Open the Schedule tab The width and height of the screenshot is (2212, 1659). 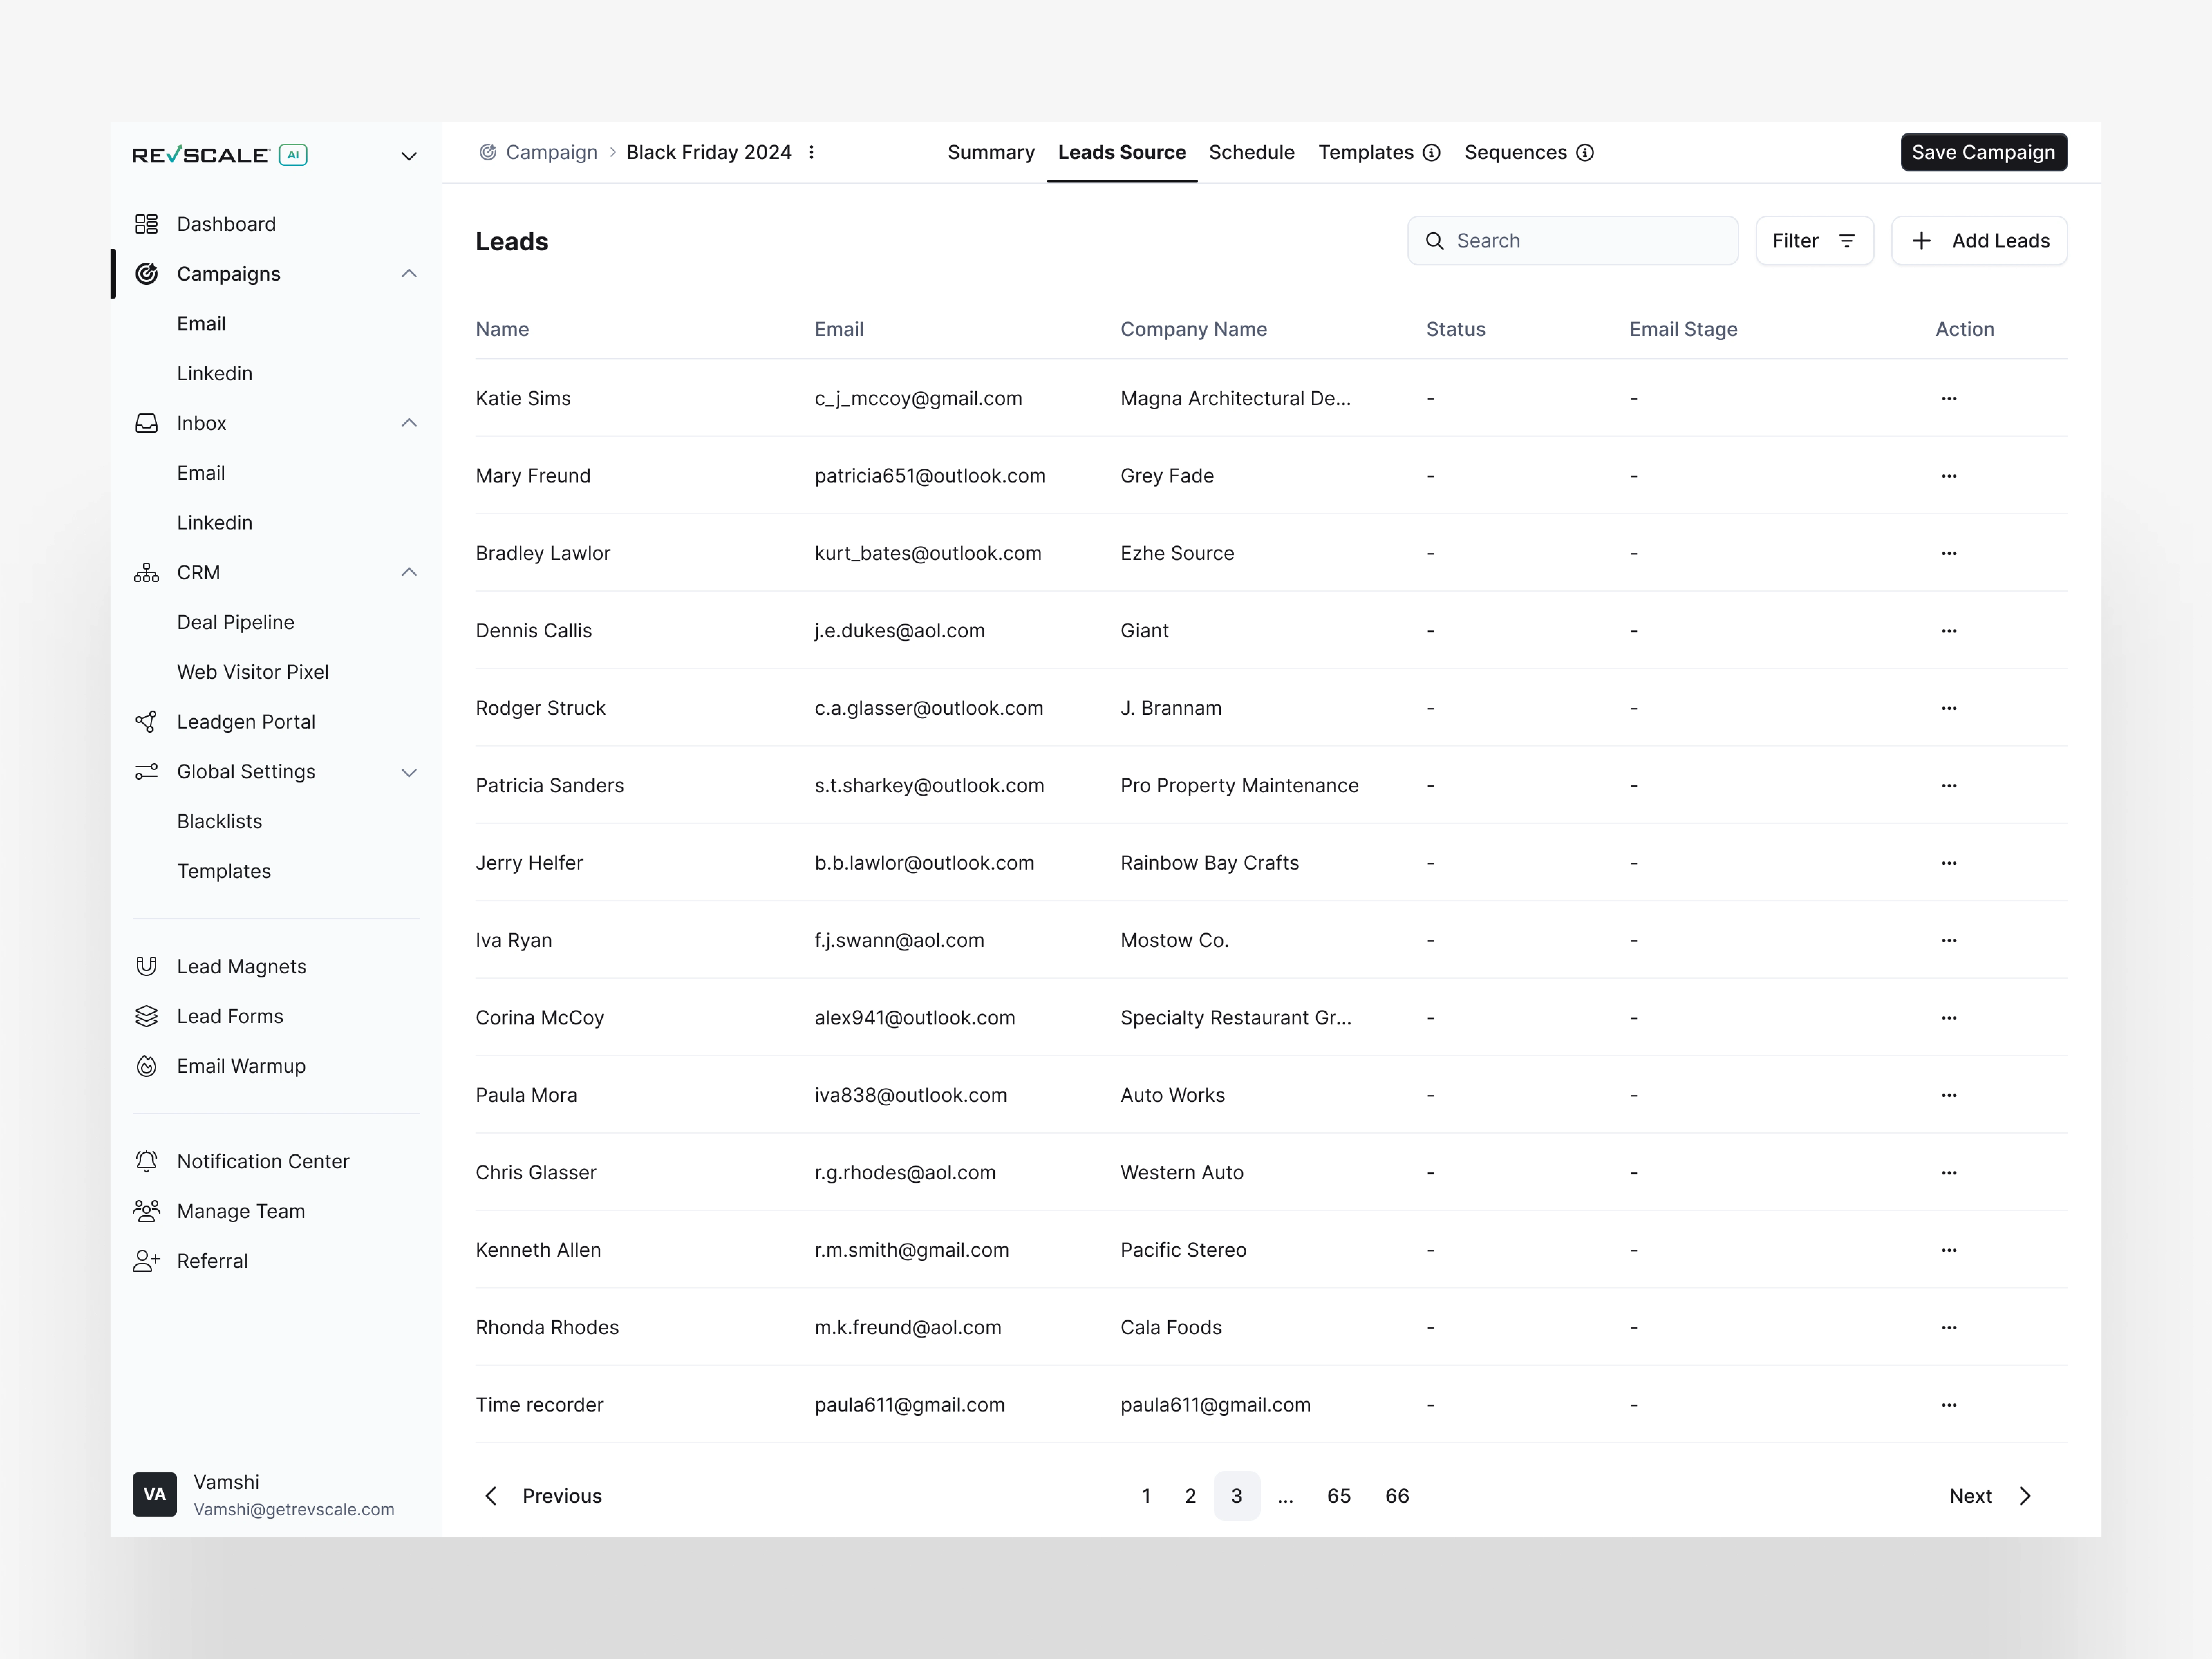coord(1252,153)
